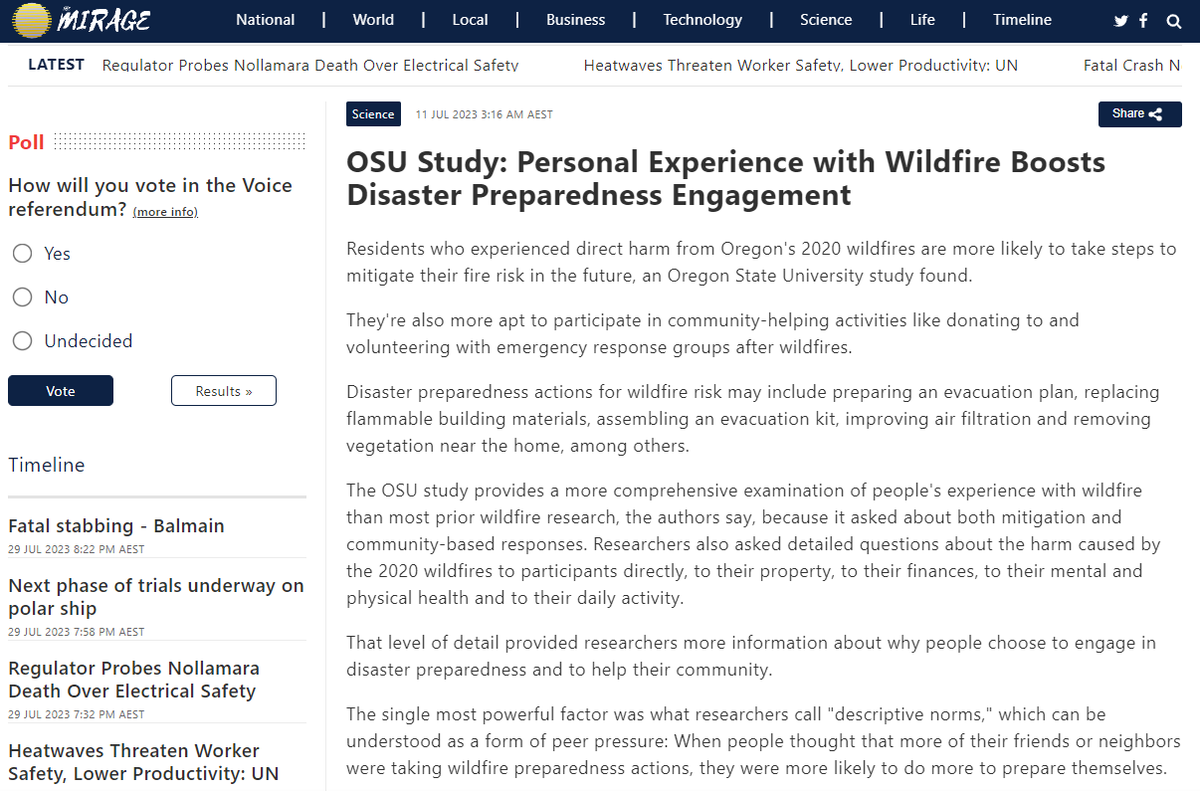The height and width of the screenshot is (791, 1200).
Task: Open the Fatal Crash ticker headline
Action: pyautogui.click(x=1131, y=65)
